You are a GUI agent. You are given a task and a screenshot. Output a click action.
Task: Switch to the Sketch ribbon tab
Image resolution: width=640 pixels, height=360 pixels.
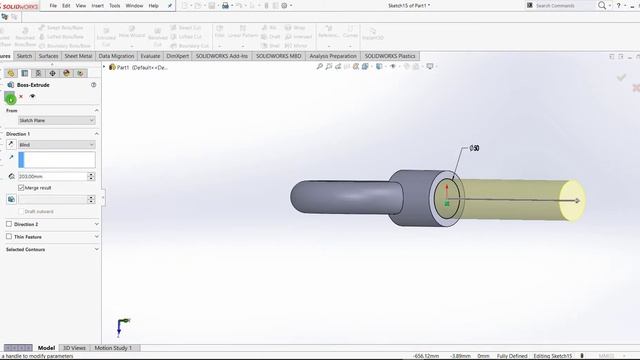pos(24,56)
